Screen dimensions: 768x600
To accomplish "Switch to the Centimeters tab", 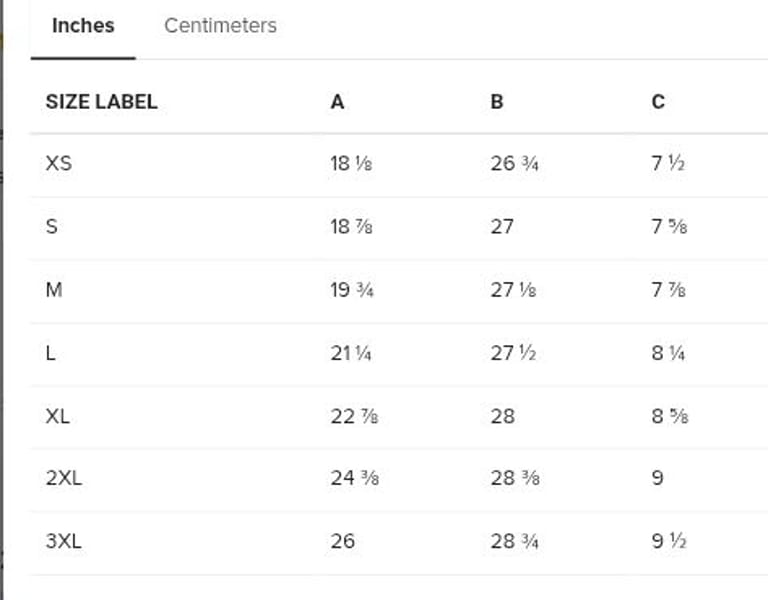I will pos(220,26).
